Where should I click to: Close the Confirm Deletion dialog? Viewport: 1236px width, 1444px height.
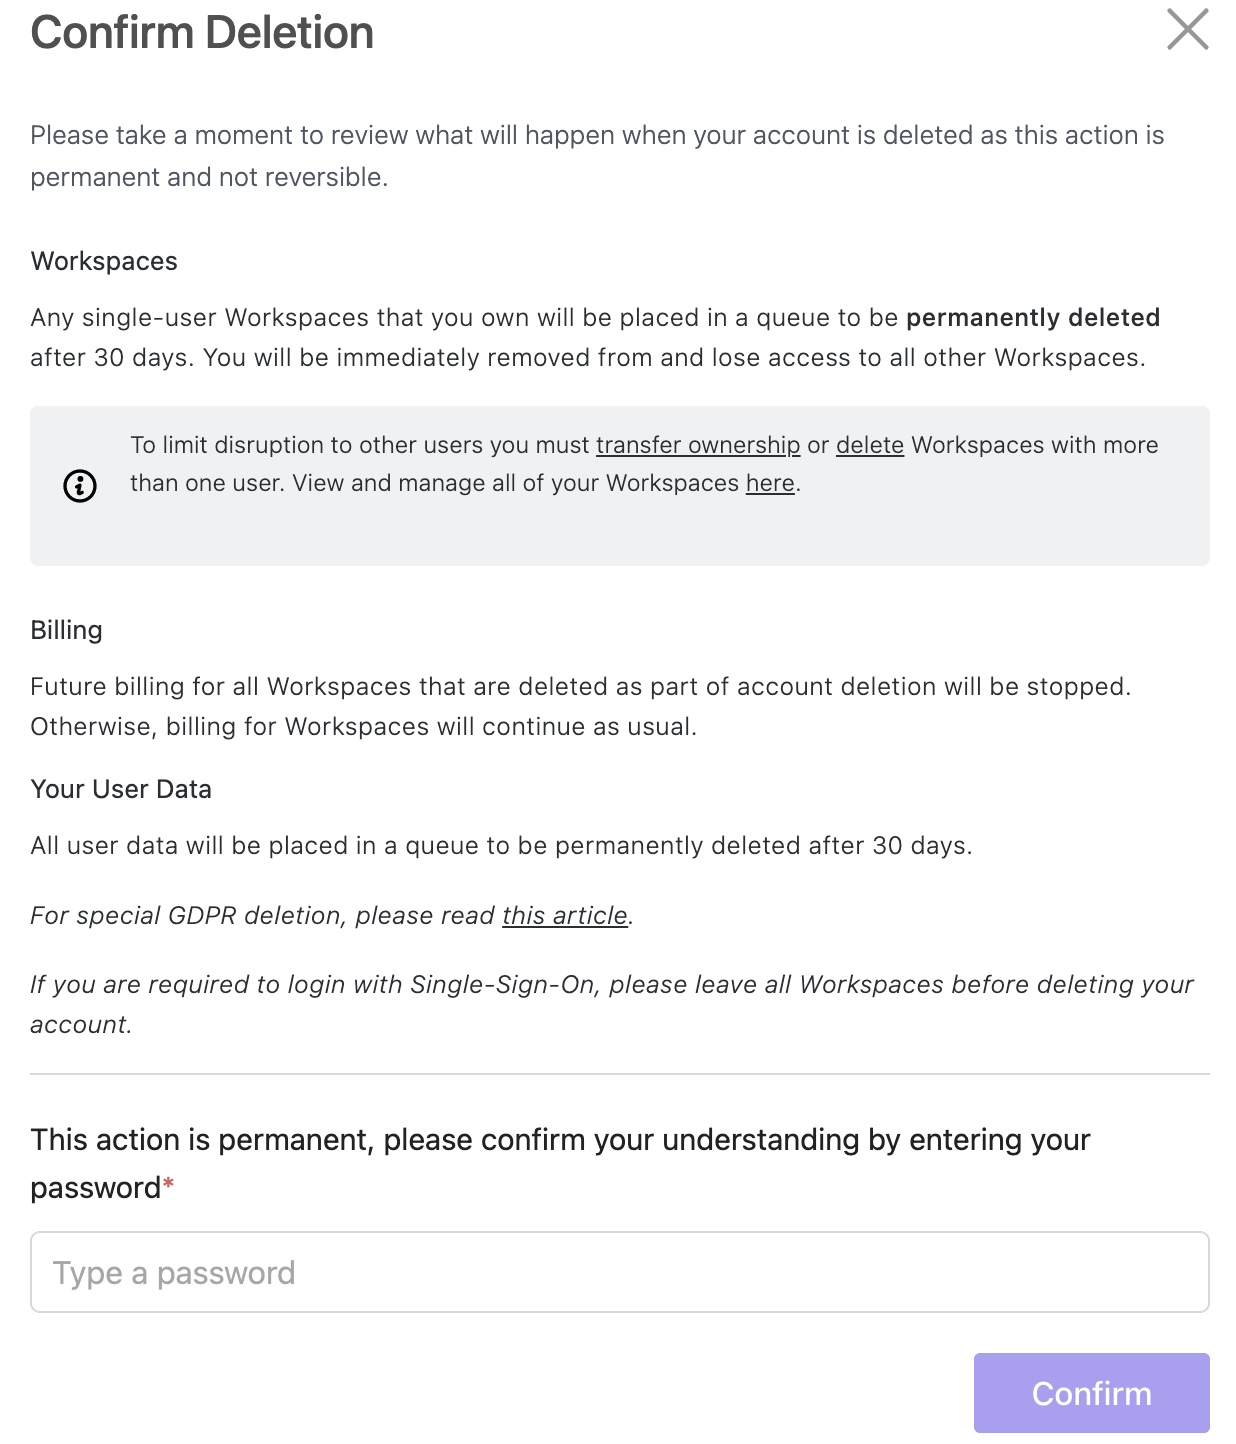(1187, 29)
